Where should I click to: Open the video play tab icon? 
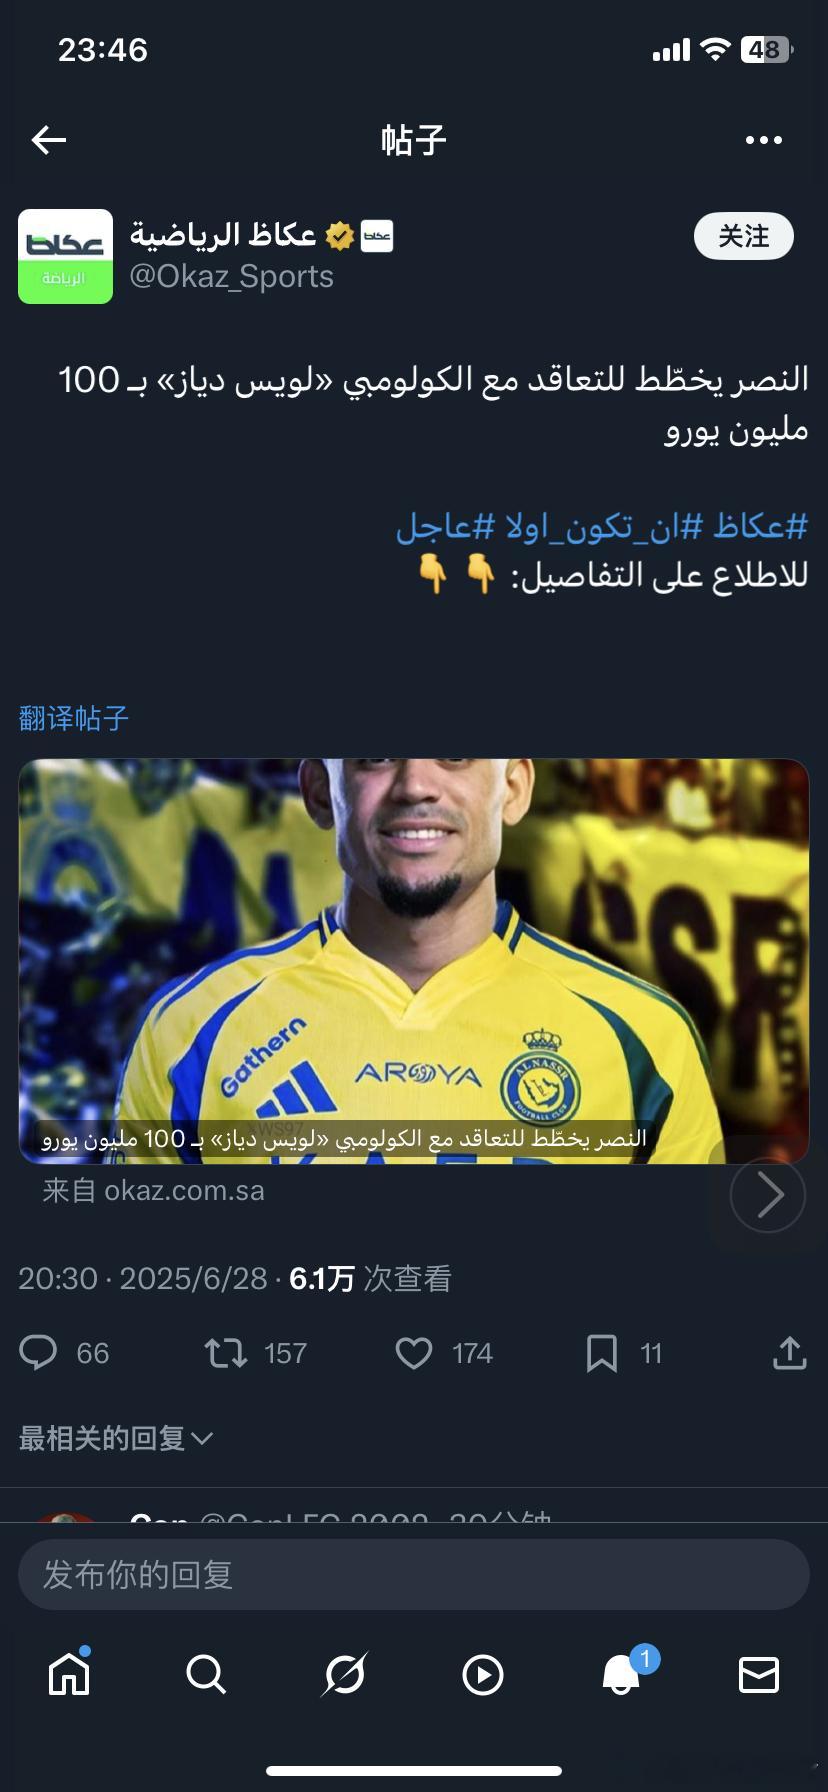tap(483, 1675)
